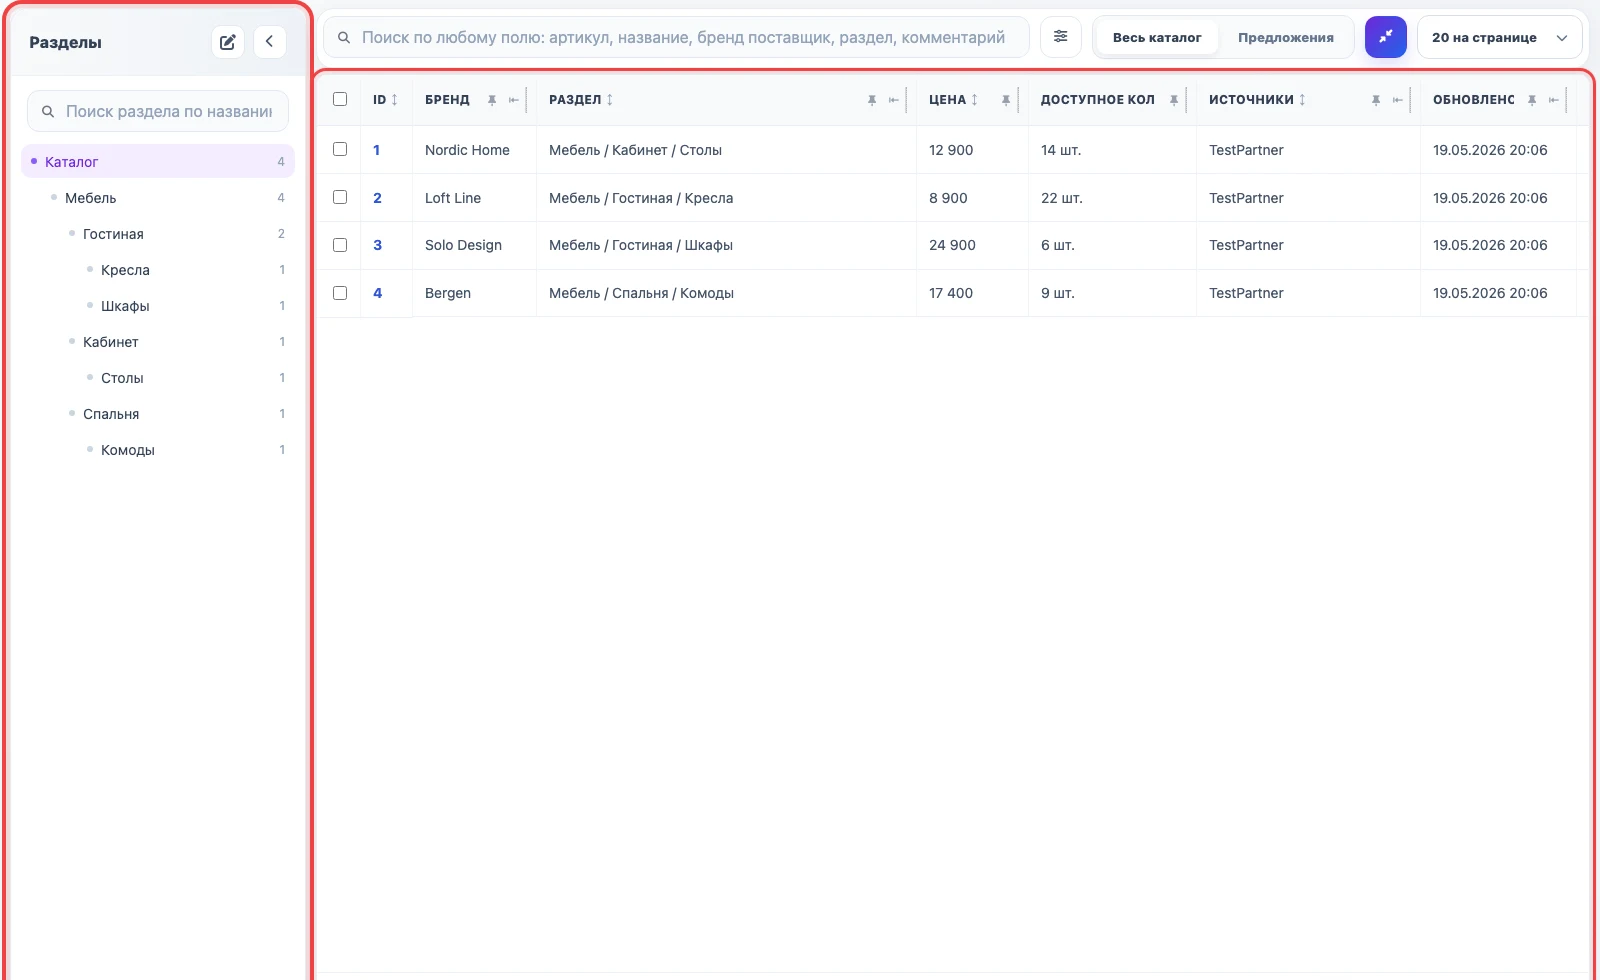Click the РАЗДЕЛ column auto-width arrow icon
This screenshot has width=1600, height=980.
pyautogui.click(x=894, y=100)
